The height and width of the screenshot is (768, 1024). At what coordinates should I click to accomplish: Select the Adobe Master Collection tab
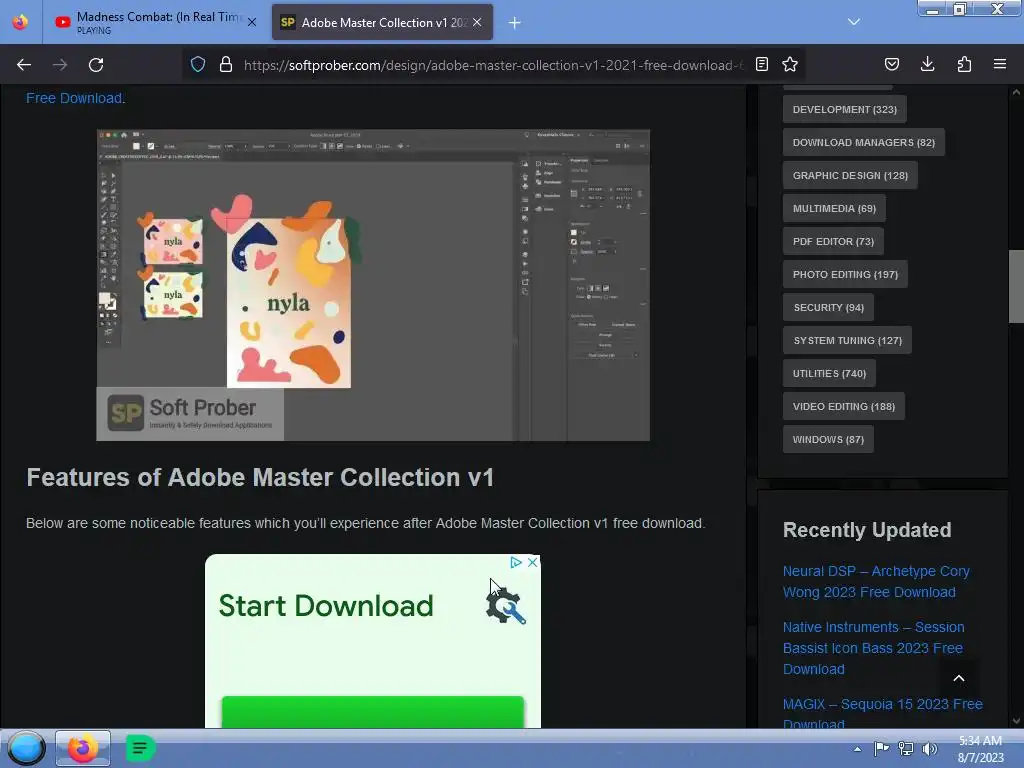[382, 22]
